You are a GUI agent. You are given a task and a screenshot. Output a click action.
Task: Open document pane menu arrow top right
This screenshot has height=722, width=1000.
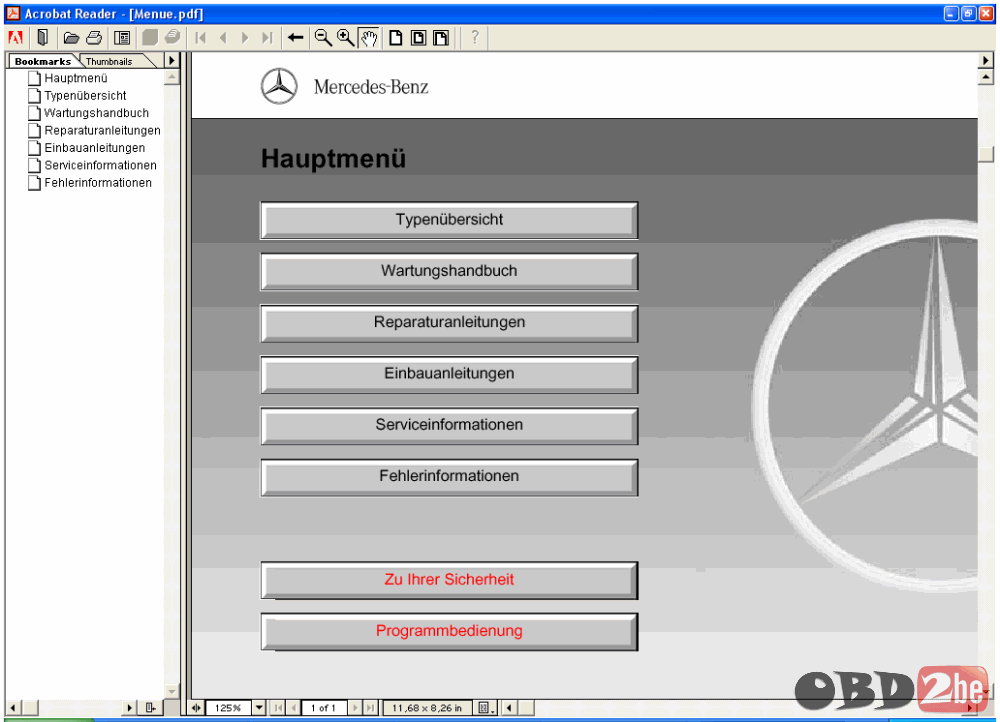(985, 60)
